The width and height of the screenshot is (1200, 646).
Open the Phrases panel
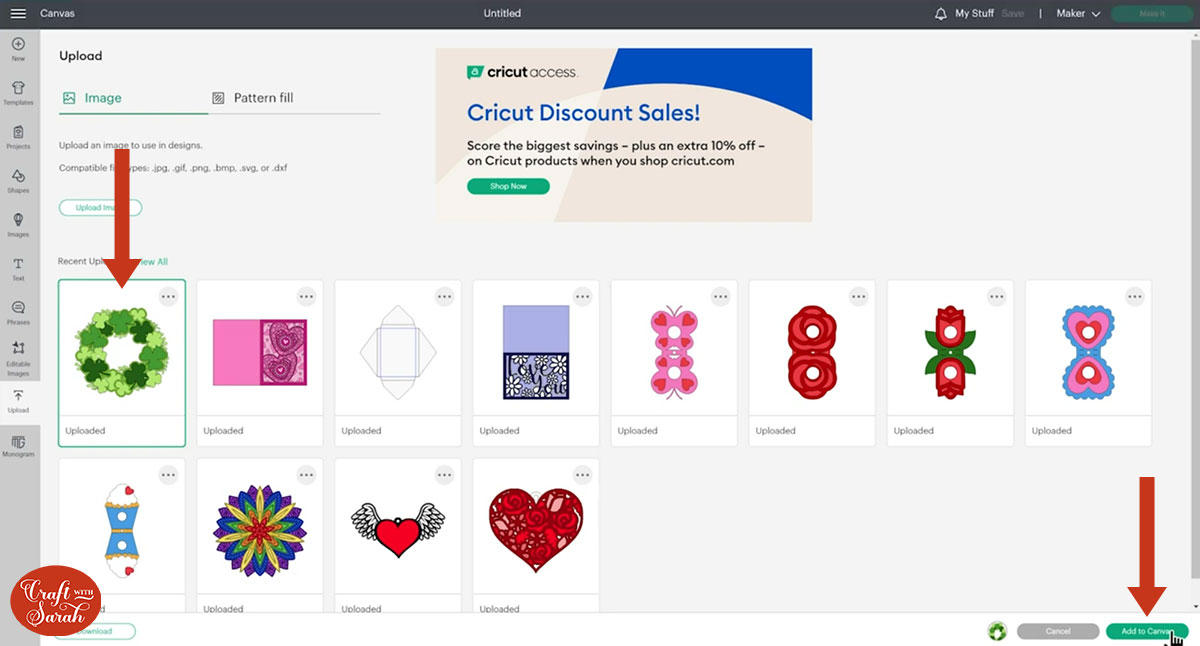coord(18,312)
